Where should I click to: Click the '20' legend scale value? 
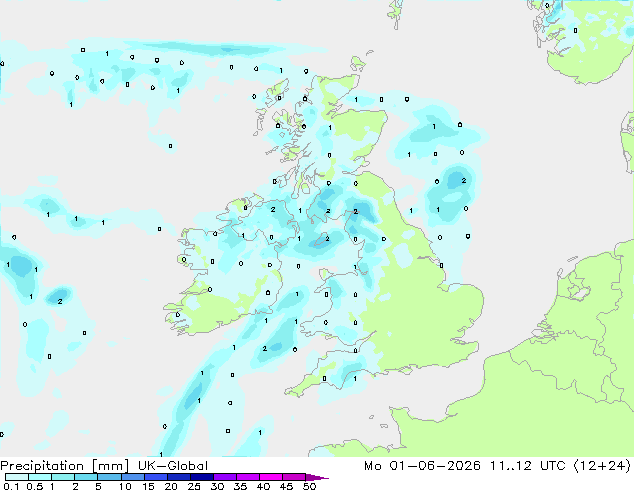click(x=171, y=486)
